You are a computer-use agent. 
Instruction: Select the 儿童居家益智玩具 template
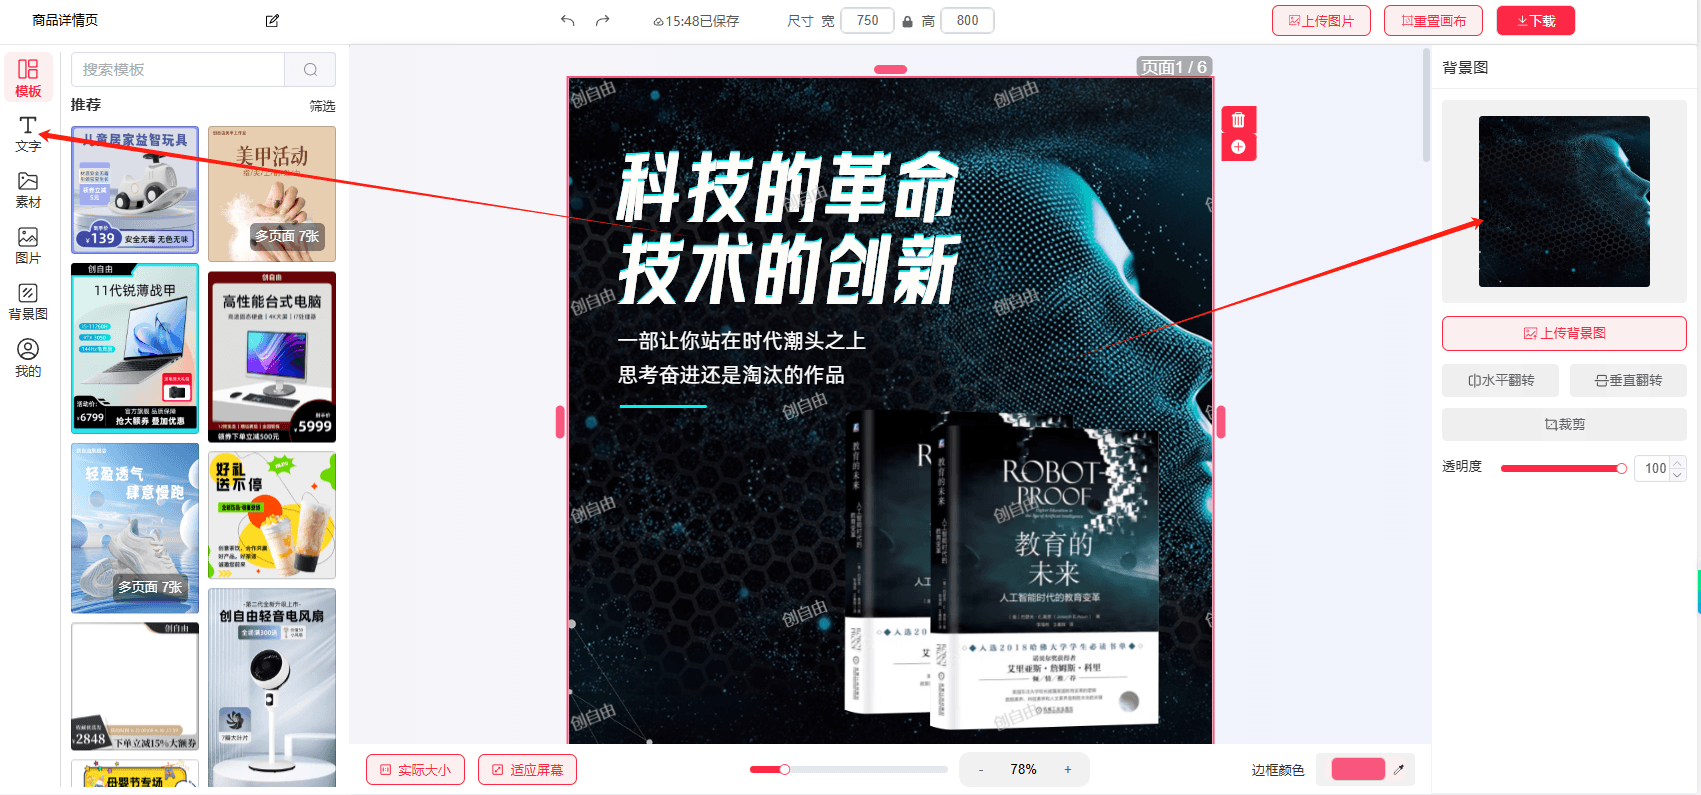(x=135, y=190)
